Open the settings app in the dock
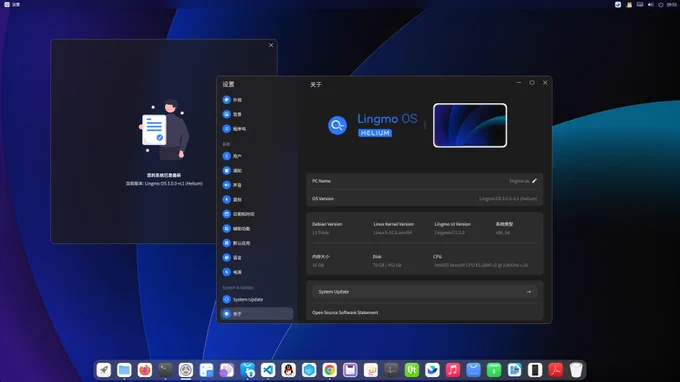The width and height of the screenshot is (680, 382). [x=186, y=370]
